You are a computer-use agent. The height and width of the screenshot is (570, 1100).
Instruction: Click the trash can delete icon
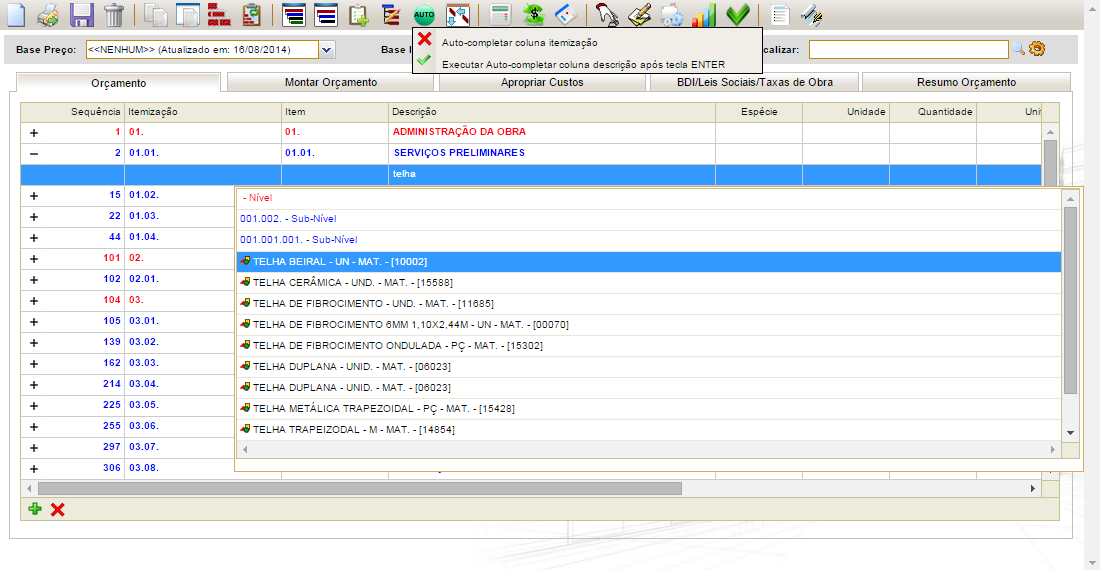click(114, 15)
